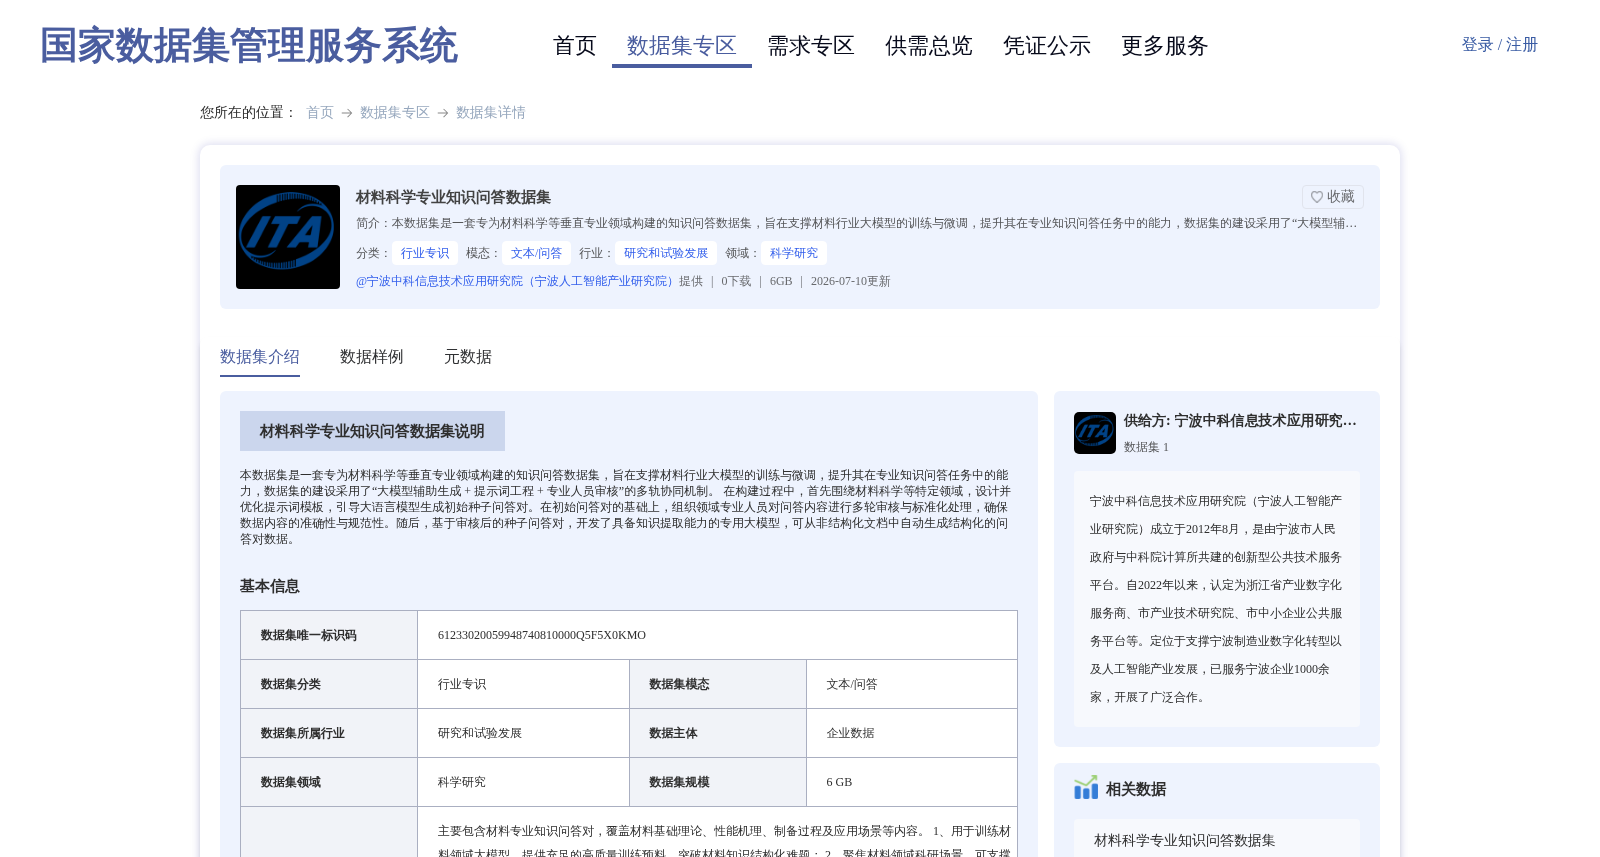Click the 国家数据集管理服务系统 site title
The height and width of the screenshot is (857, 1600).
[249, 46]
